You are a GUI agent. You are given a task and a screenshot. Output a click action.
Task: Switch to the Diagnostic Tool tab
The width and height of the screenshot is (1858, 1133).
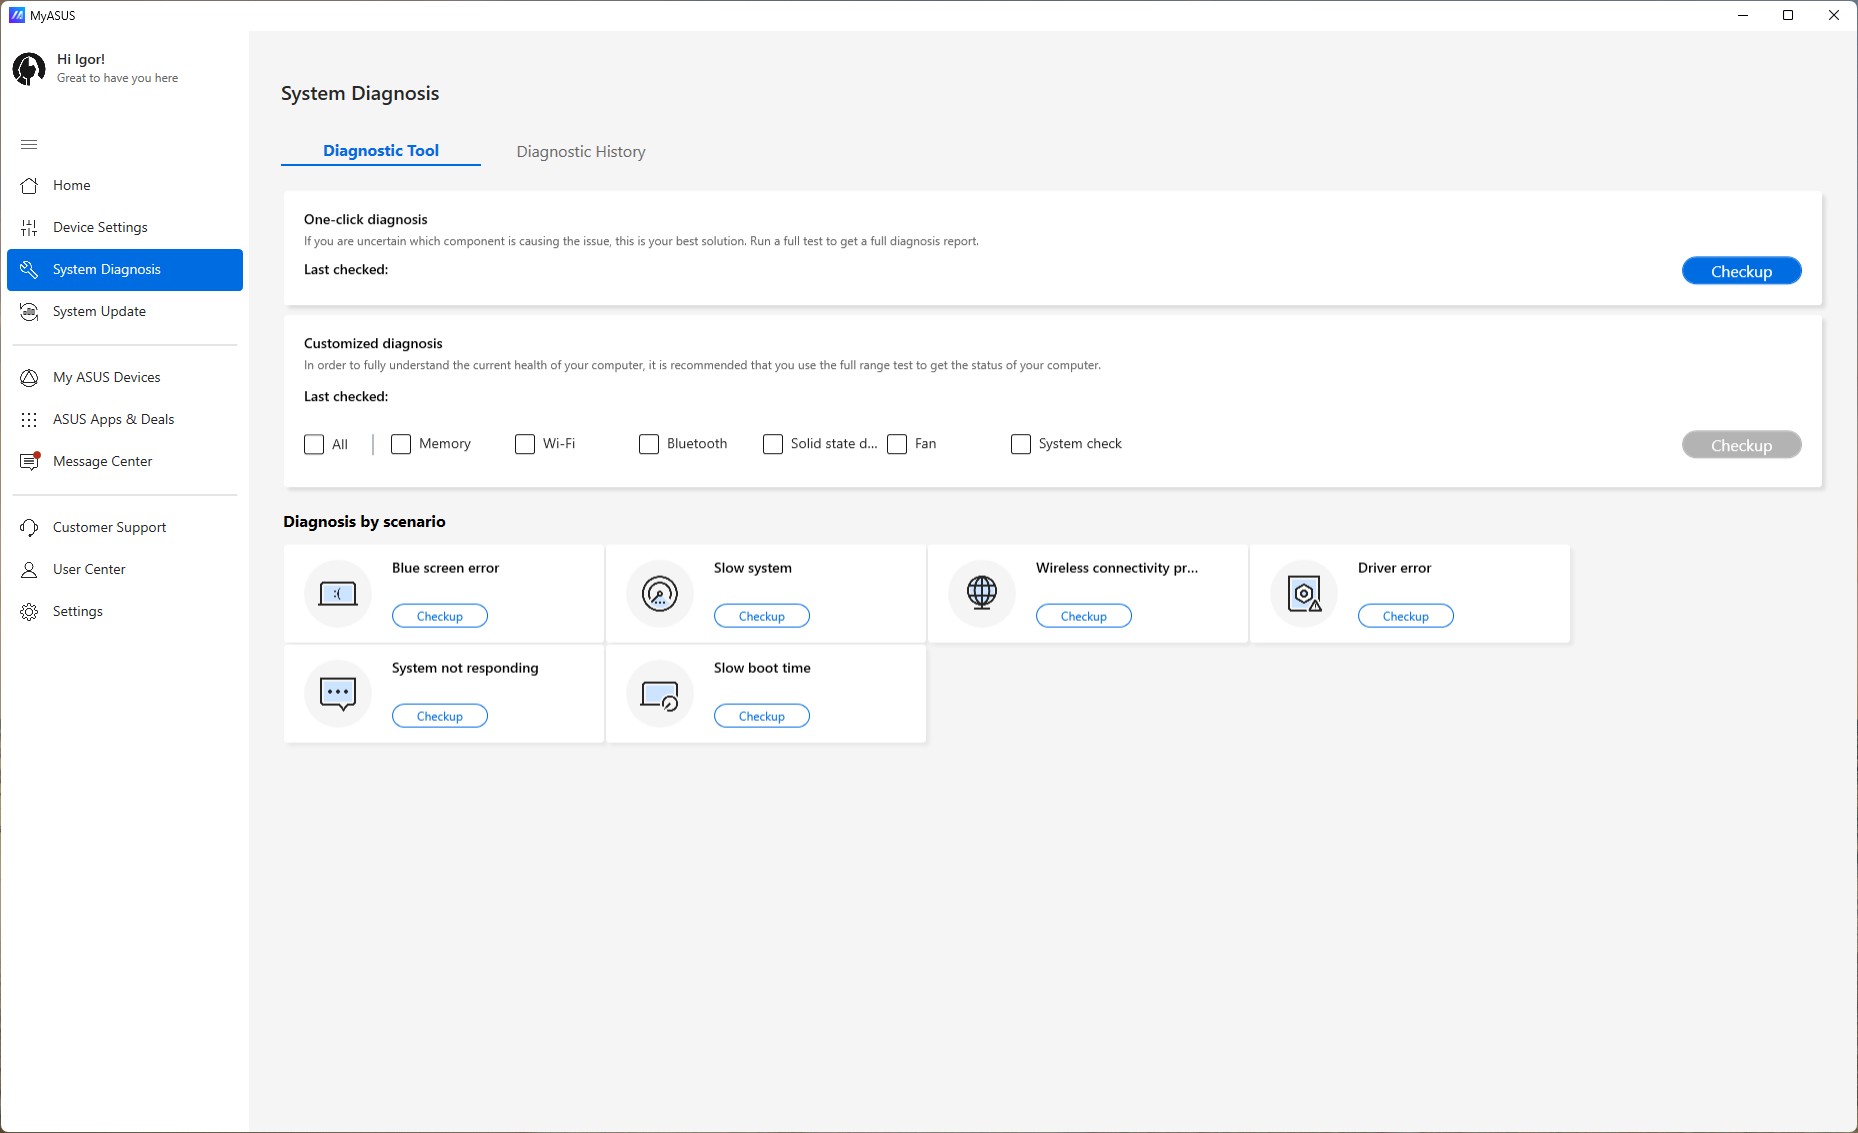381,151
